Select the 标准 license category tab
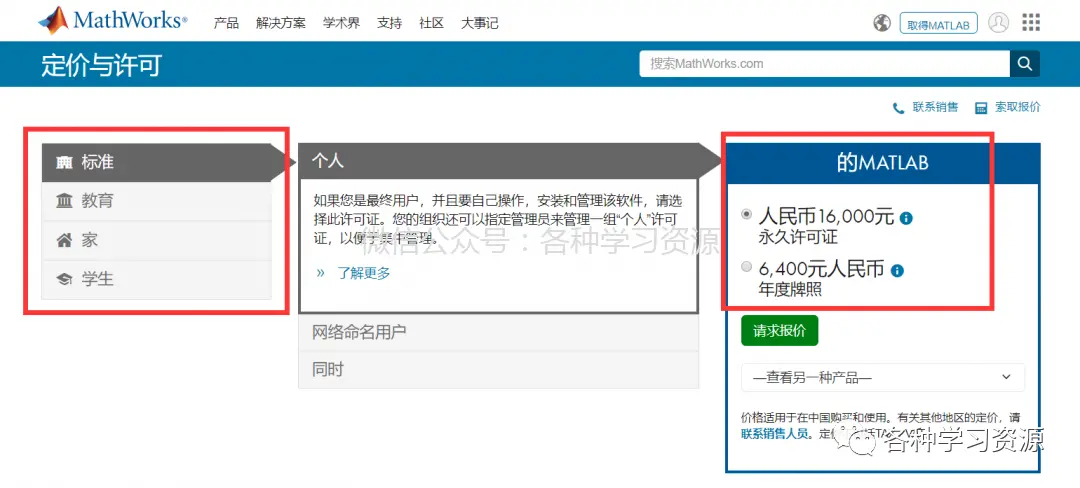 pyautogui.click(x=156, y=162)
